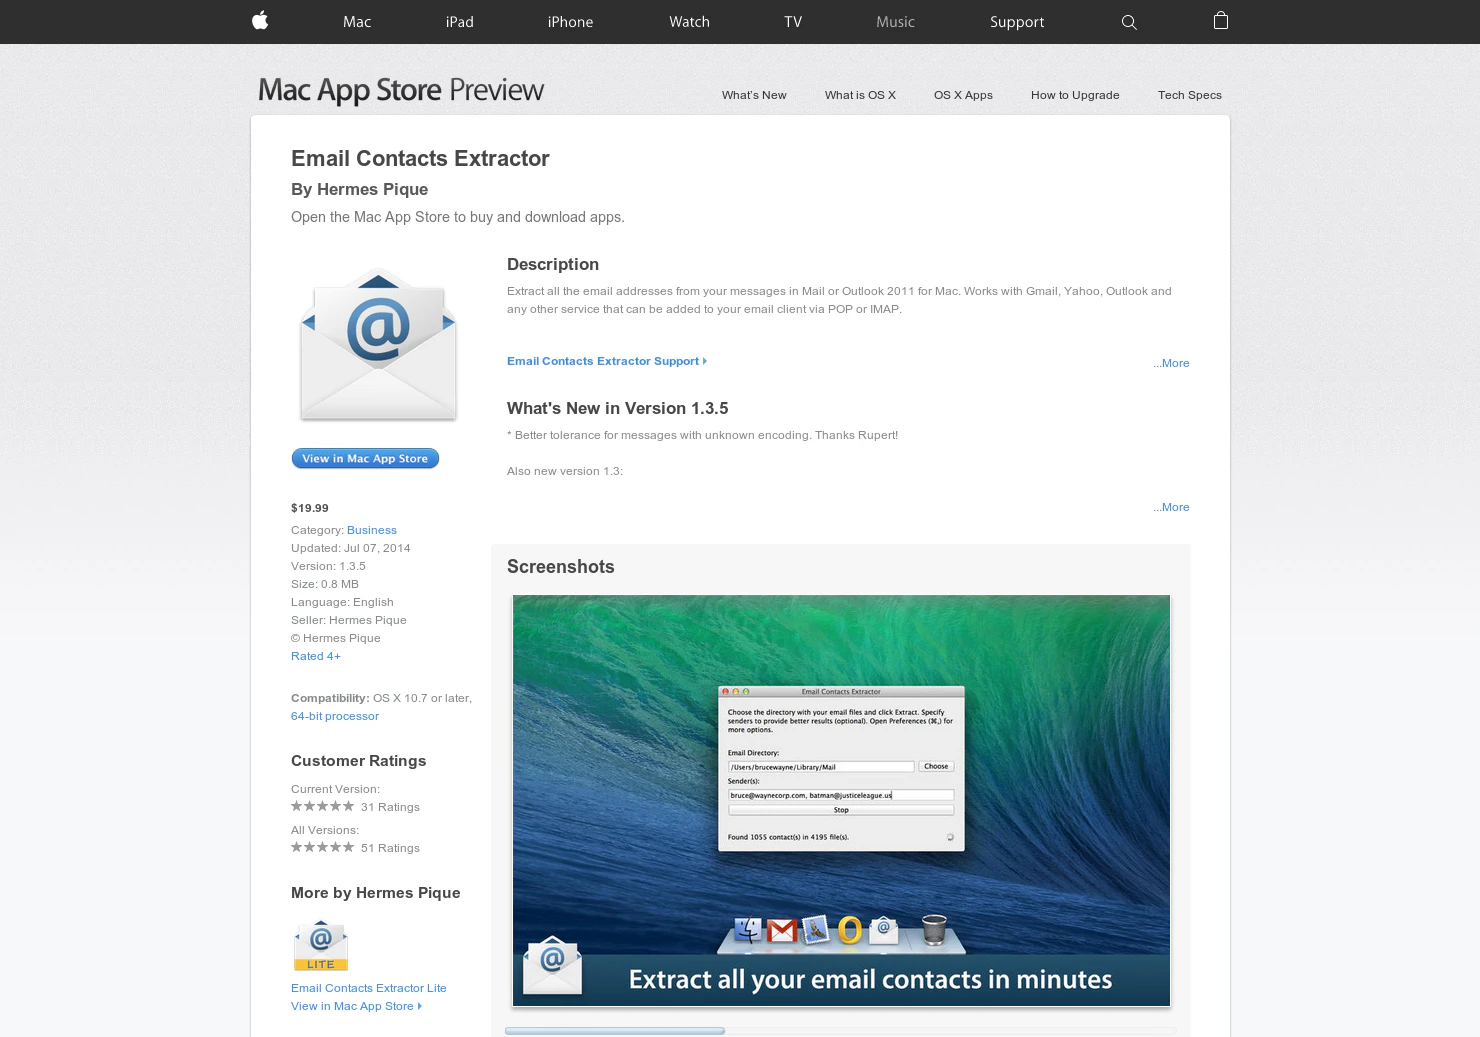This screenshot has width=1480, height=1037.
Task: Open the search magnifying glass
Action: coord(1129,22)
